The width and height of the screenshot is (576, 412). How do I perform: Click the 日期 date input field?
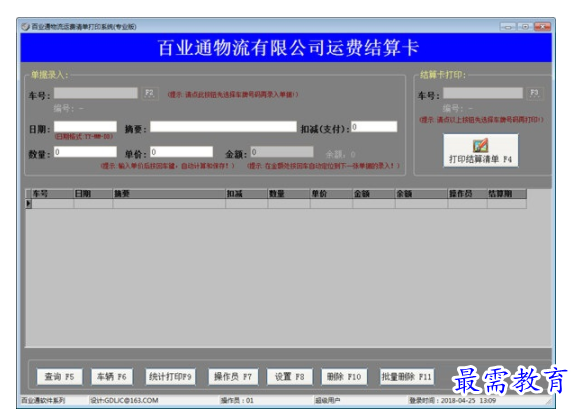point(85,127)
